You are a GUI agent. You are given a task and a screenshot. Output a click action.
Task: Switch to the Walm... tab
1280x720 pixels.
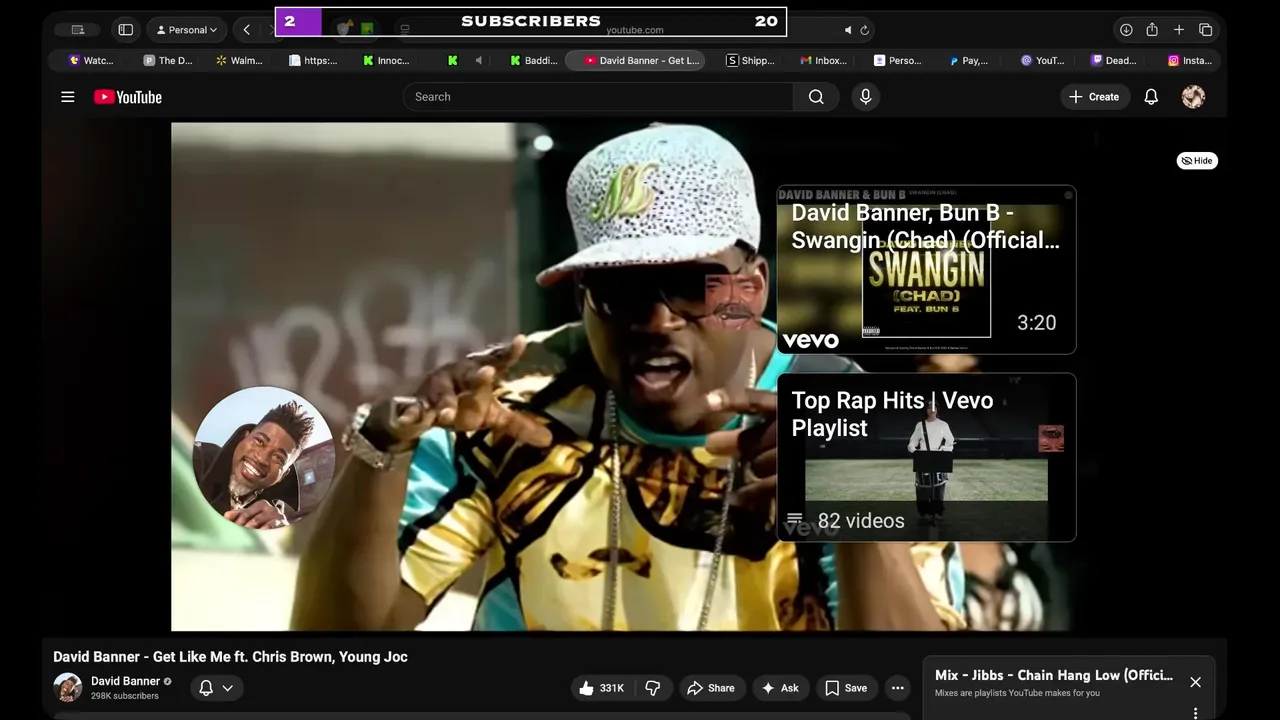[240, 60]
